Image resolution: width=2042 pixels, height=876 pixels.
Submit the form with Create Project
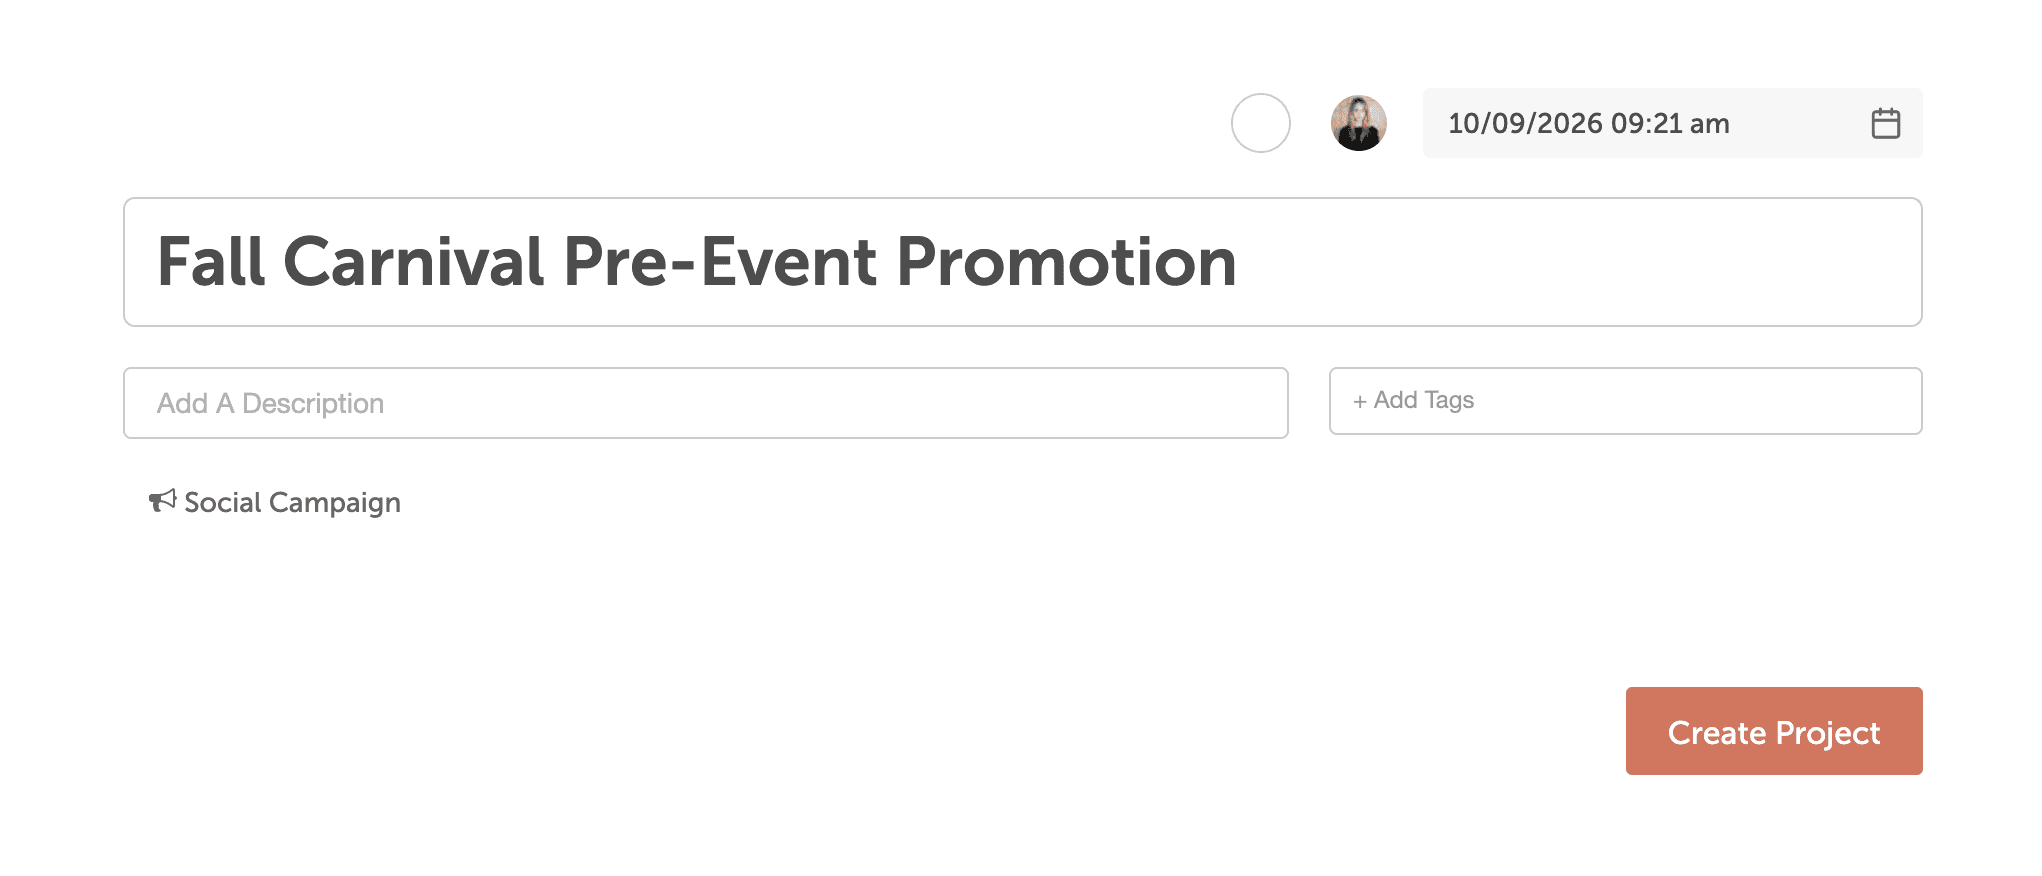point(1773,731)
